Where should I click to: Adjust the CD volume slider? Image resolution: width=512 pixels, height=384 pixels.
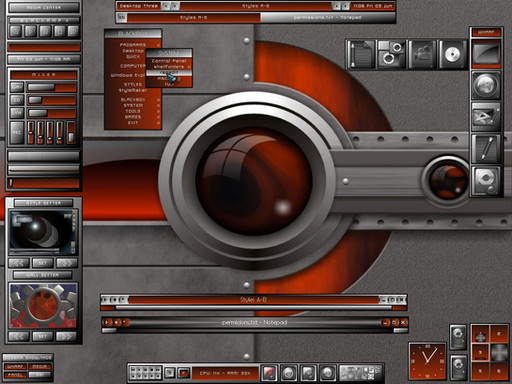tap(52, 100)
